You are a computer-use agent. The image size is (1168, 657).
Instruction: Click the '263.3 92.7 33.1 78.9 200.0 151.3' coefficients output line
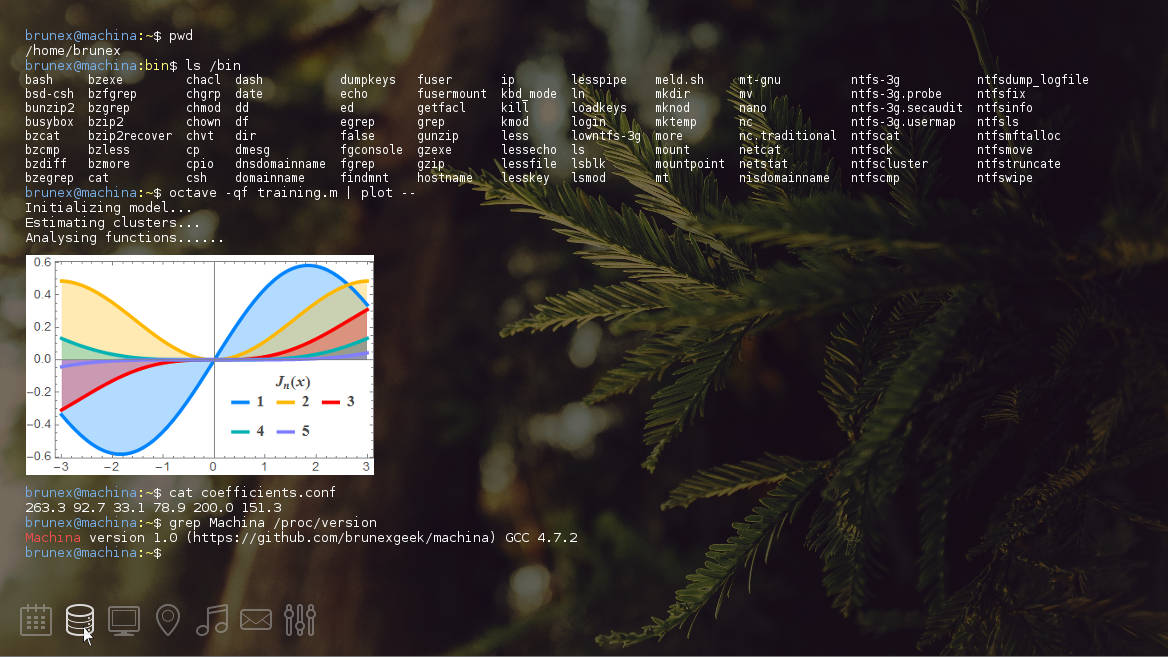(x=153, y=508)
